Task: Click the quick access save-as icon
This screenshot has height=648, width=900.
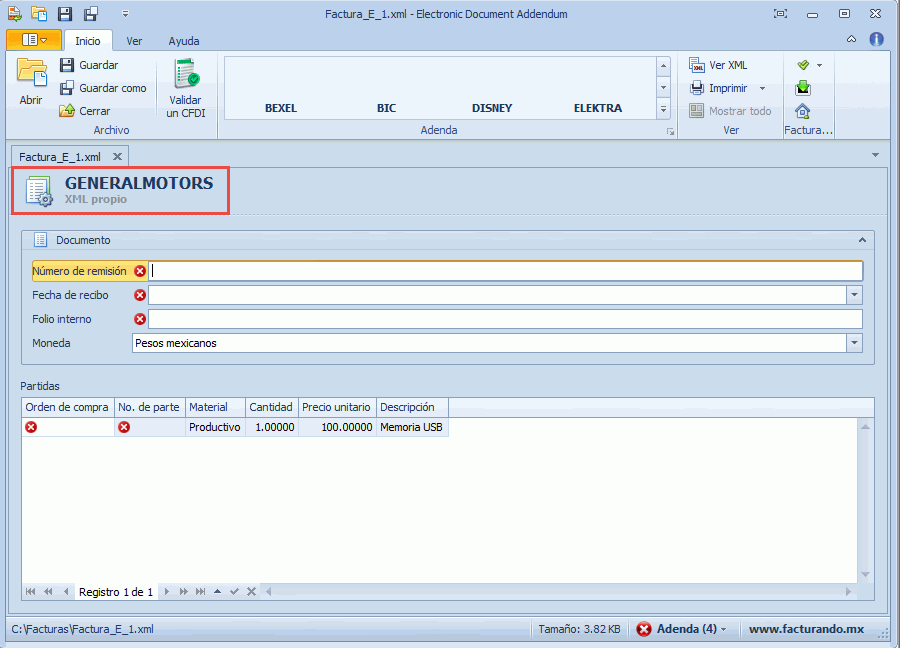Action: click(91, 14)
